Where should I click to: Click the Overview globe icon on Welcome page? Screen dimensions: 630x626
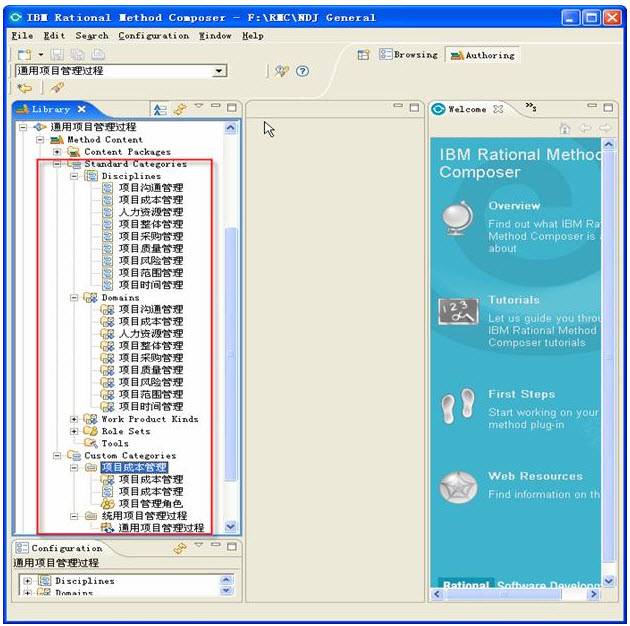pyautogui.click(x=458, y=217)
